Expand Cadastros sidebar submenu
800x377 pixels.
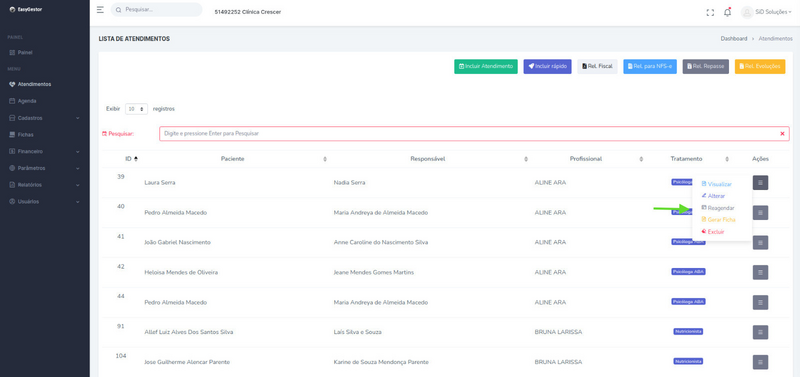click(x=45, y=118)
